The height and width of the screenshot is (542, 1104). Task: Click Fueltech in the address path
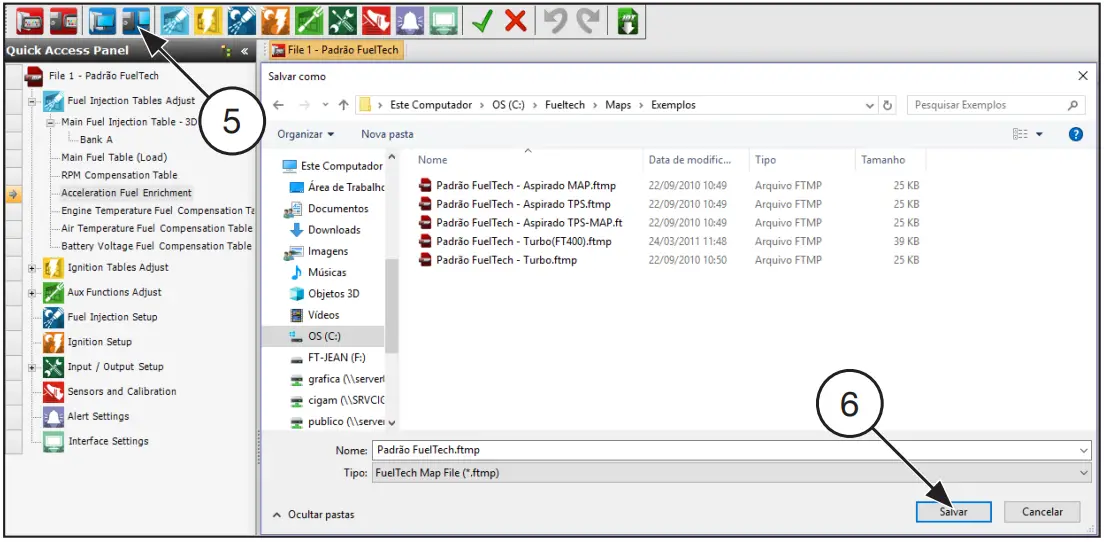566,105
